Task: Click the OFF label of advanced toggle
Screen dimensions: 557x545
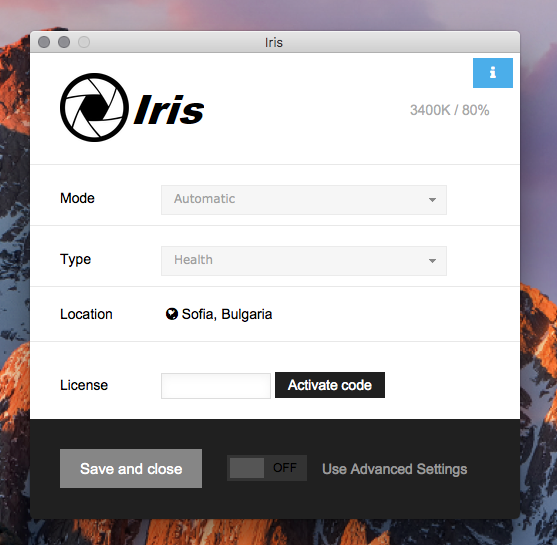Action: click(285, 468)
